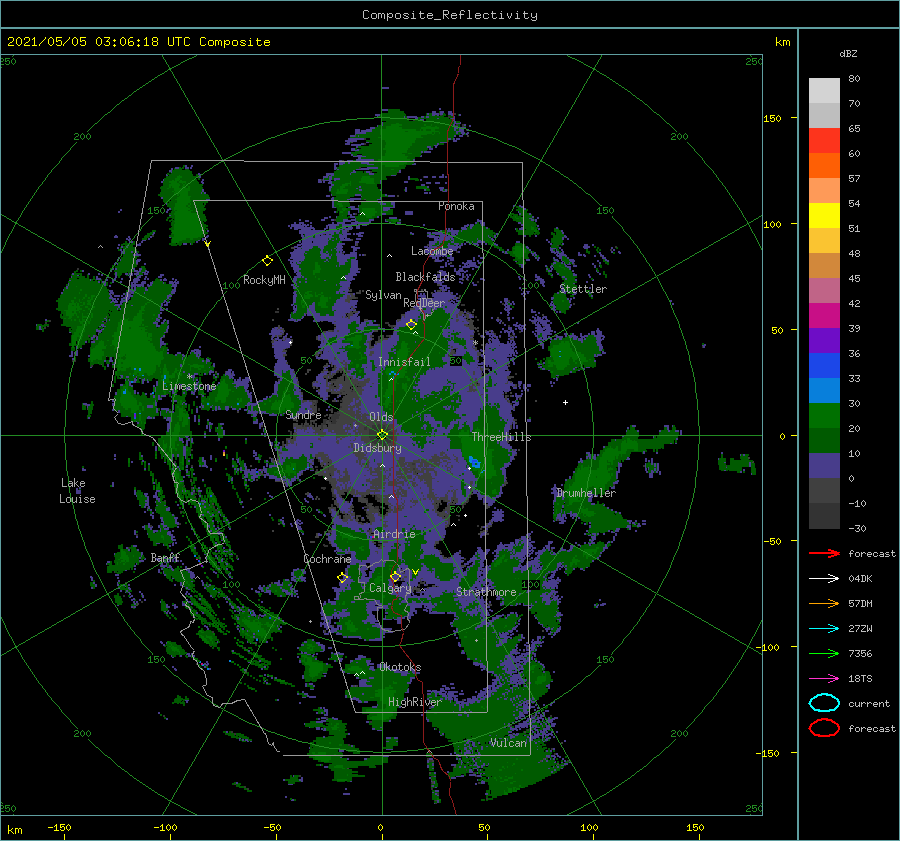Click the red forecast arrow in legend
The width and height of the screenshot is (900, 841).
[824, 553]
